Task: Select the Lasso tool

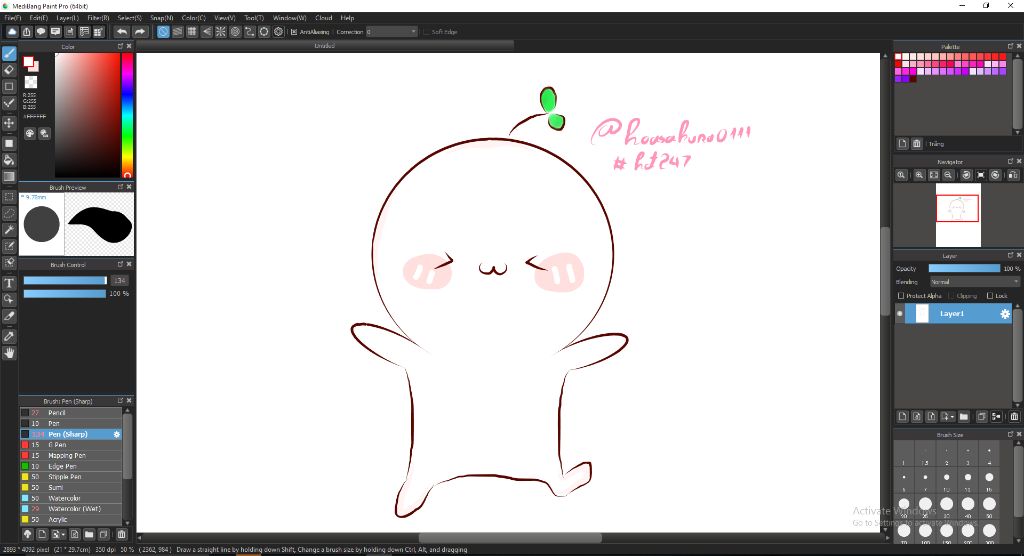Action: (x=9, y=213)
